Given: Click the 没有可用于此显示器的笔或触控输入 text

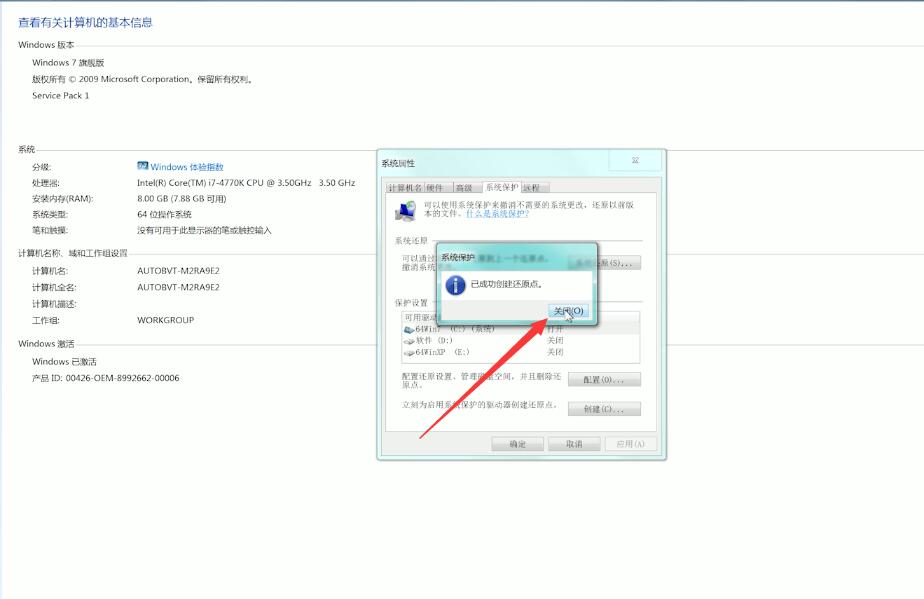Looking at the screenshot, I should tap(204, 231).
